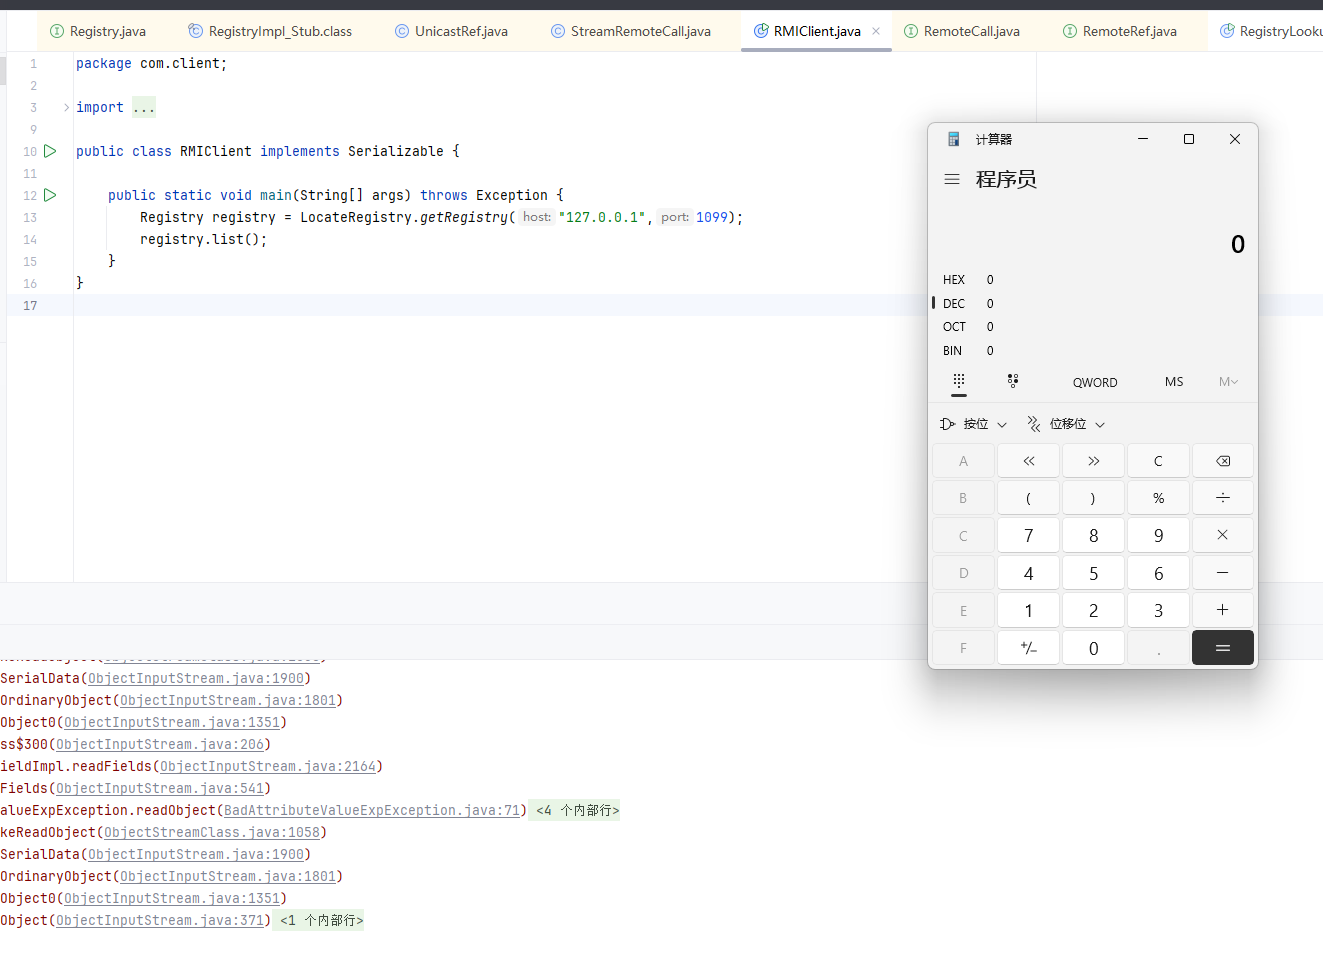Click the port value 1099 in code

[712, 217]
